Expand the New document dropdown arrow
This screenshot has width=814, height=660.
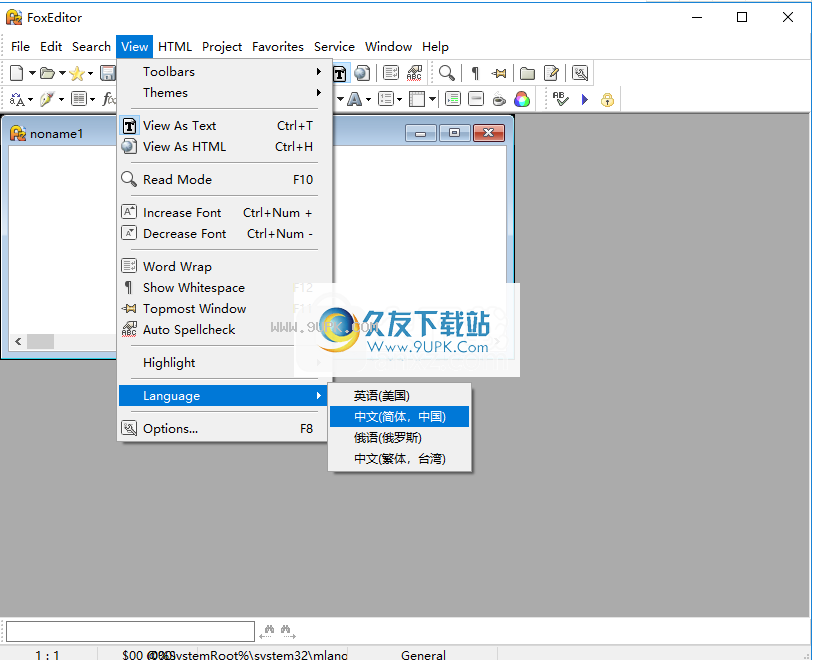click(x=32, y=73)
